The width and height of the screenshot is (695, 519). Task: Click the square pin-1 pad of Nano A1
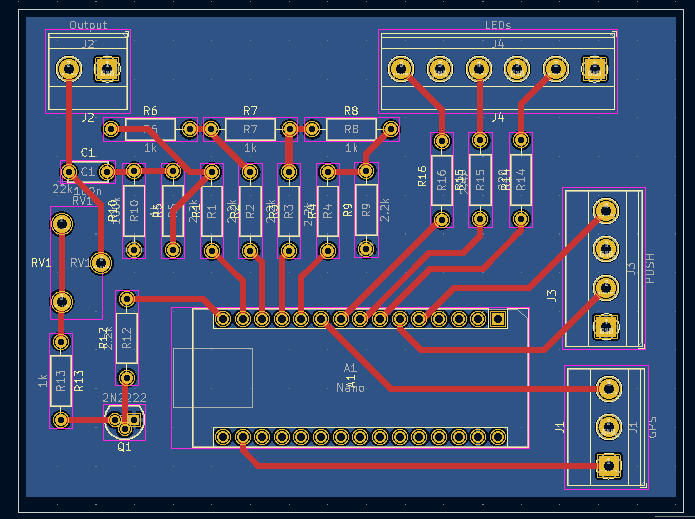pos(498,319)
